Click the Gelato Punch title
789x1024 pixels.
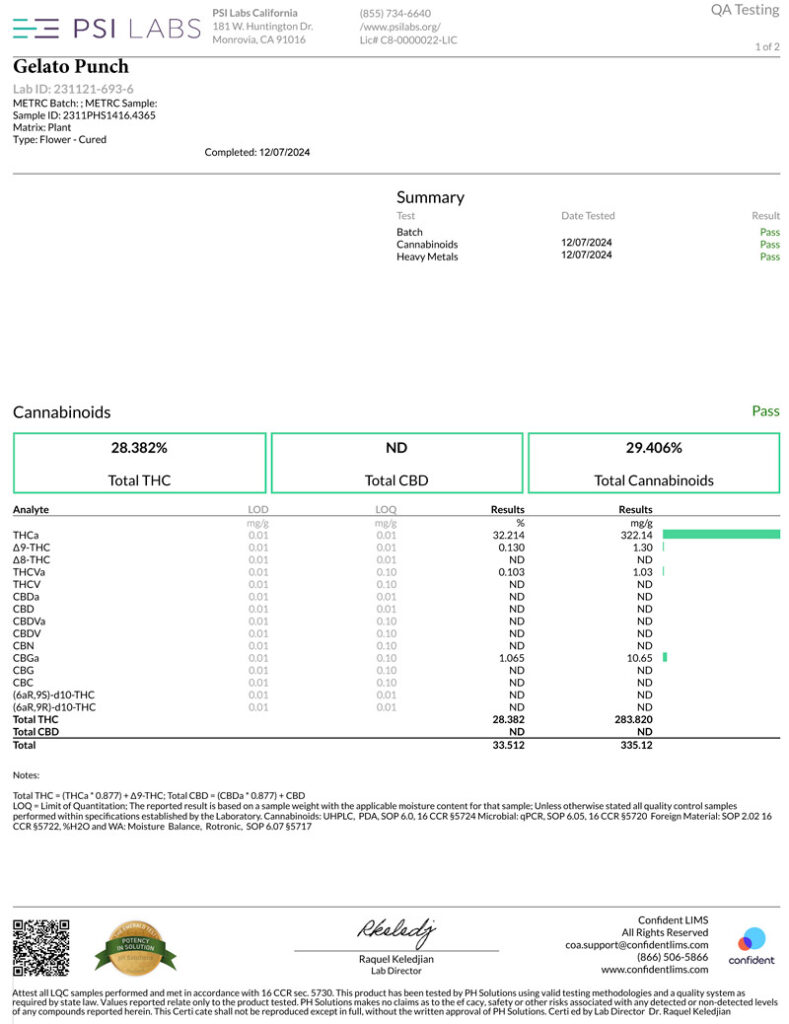(x=71, y=67)
